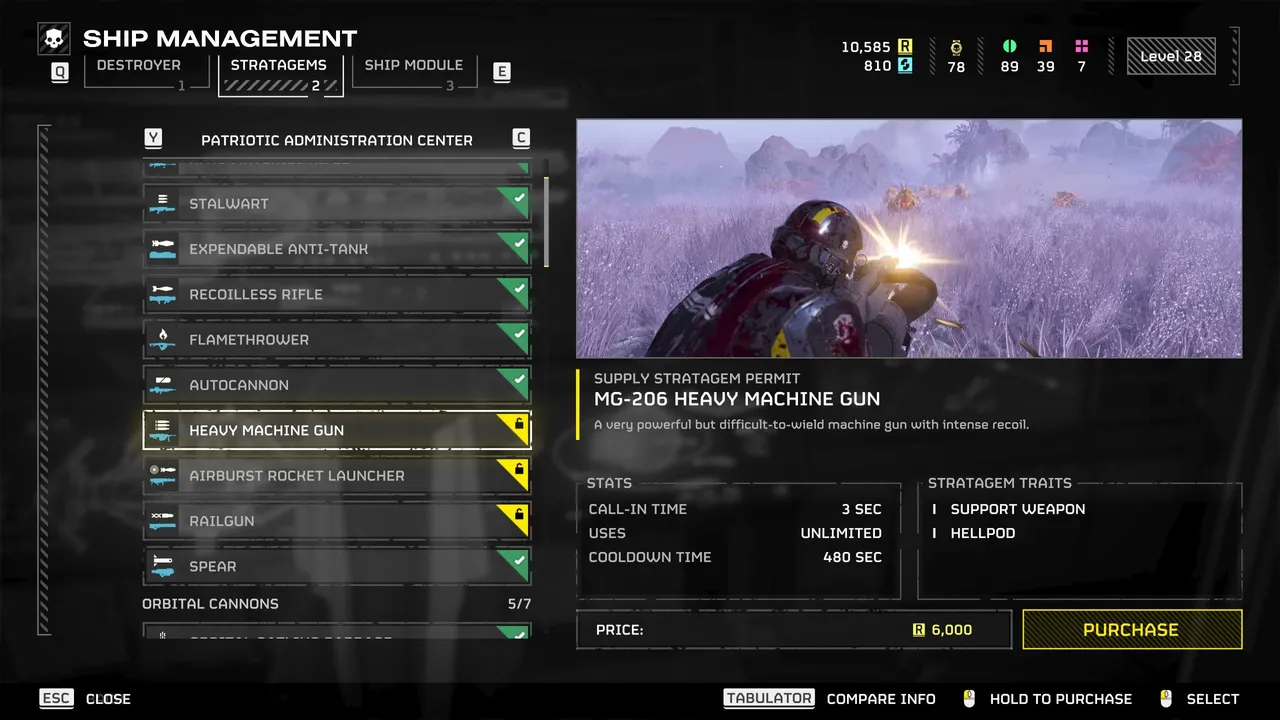Select the Spear launcher icon
1280x720 pixels.
pos(162,566)
